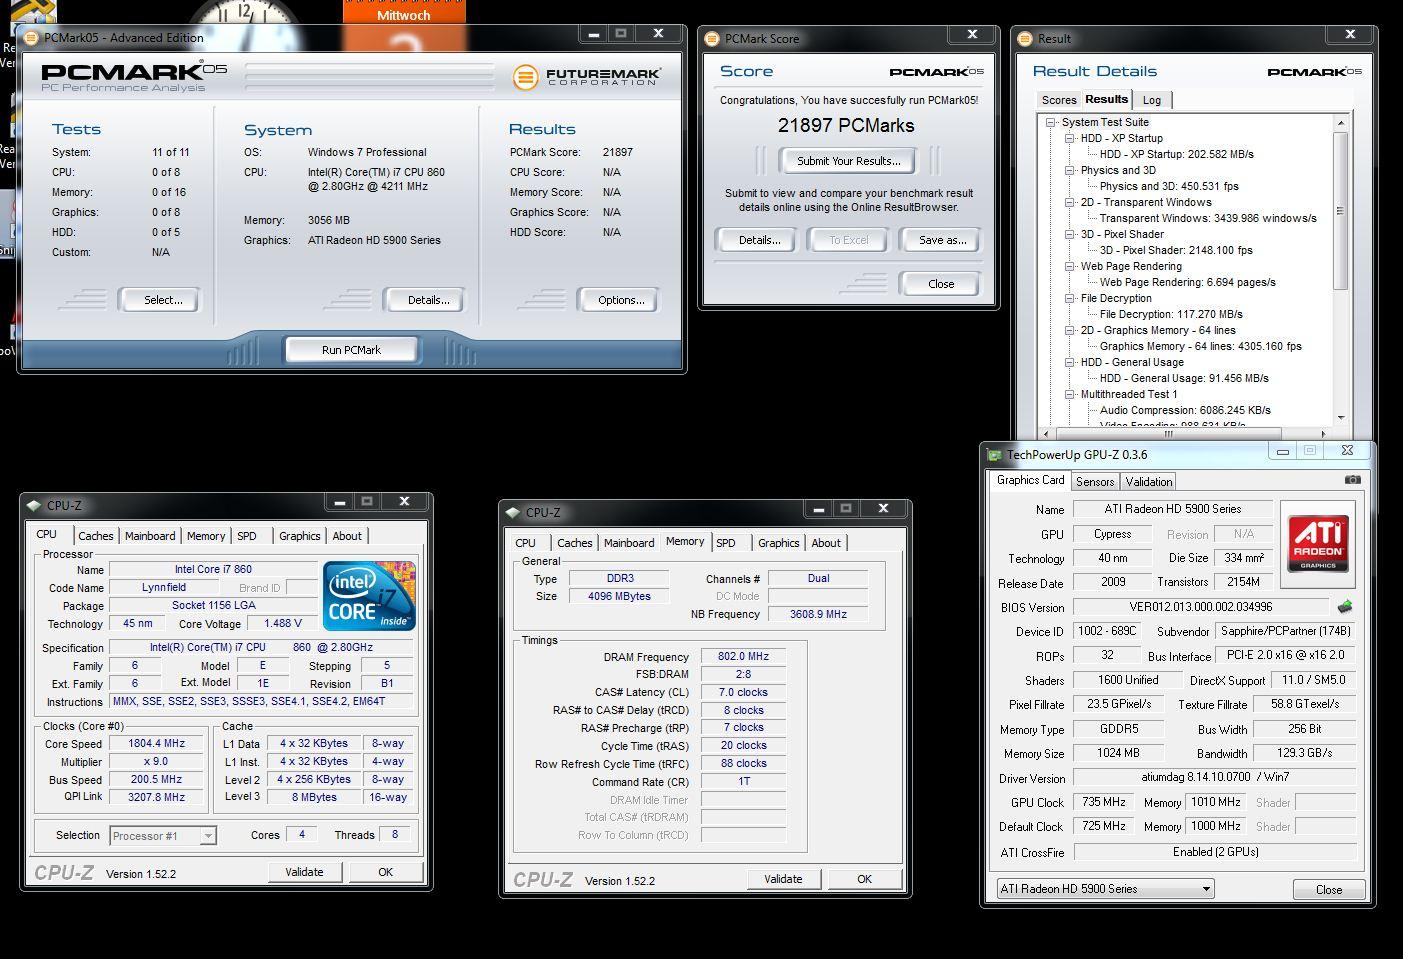Click the Run PCMark button
Viewport: 1403px width, 959px height.
coord(351,350)
